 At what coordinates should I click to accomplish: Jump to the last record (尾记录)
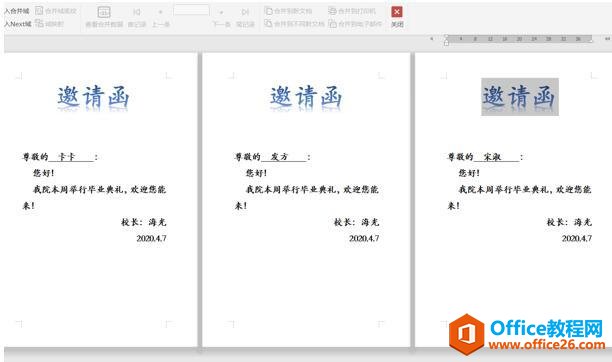tap(245, 18)
